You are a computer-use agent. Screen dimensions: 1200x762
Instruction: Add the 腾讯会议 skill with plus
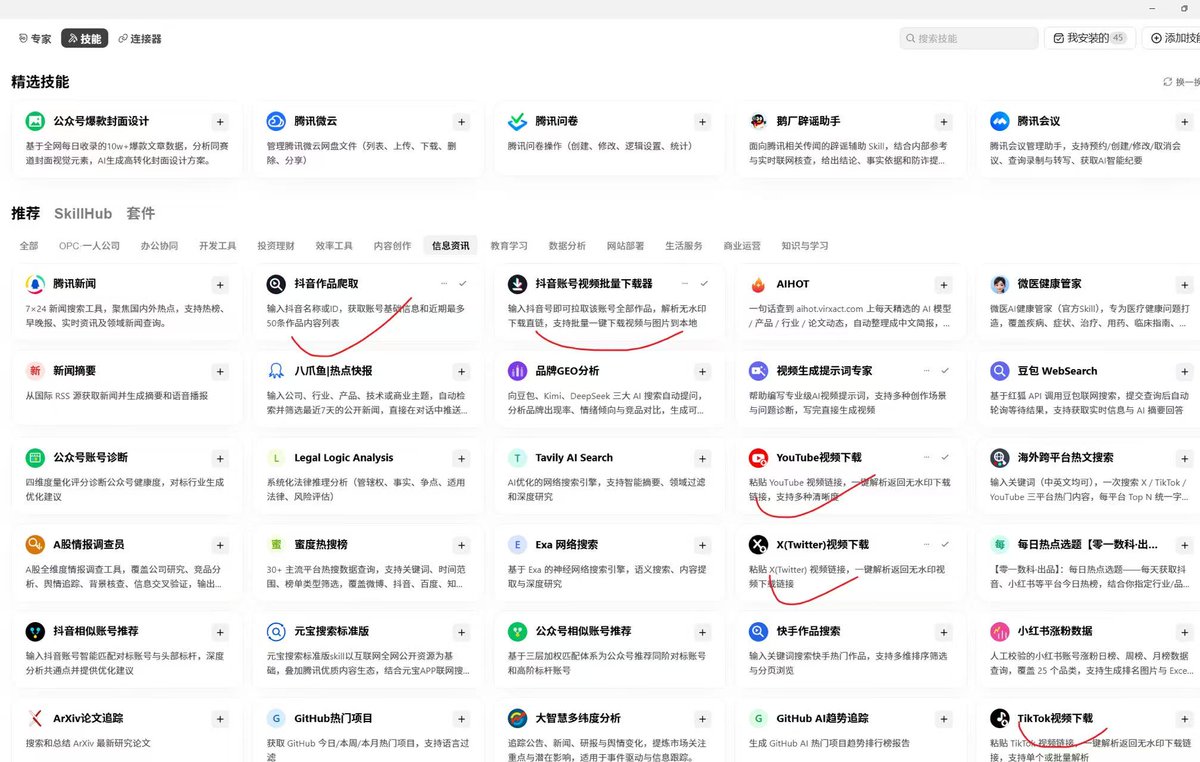[x=1184, y=122]
